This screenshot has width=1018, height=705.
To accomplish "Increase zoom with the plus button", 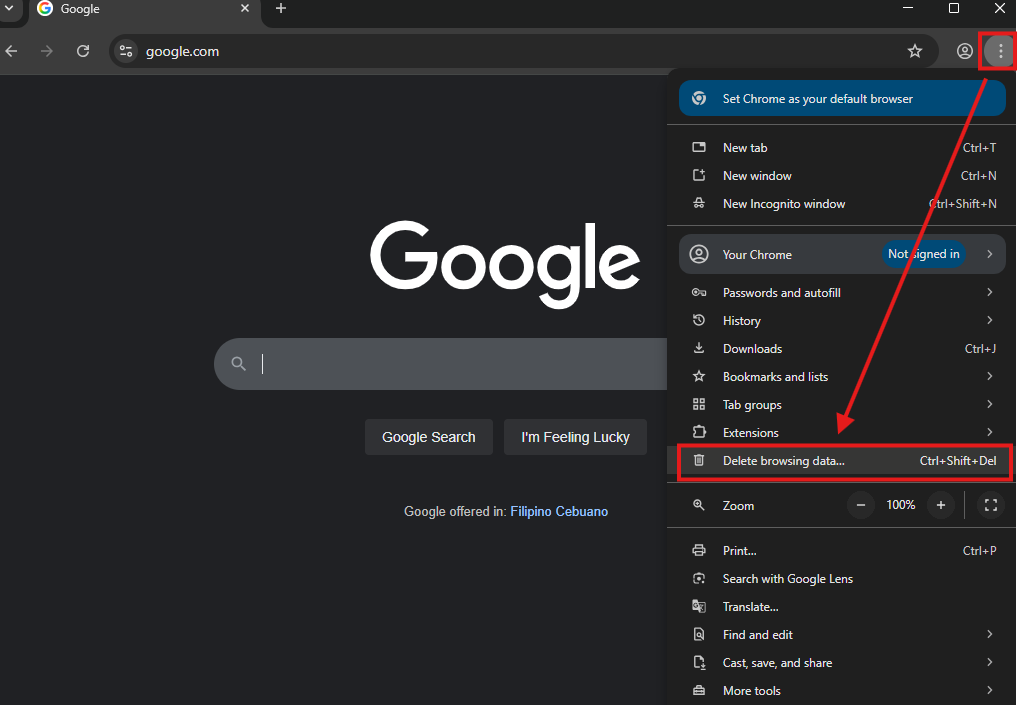I will 940,505.
